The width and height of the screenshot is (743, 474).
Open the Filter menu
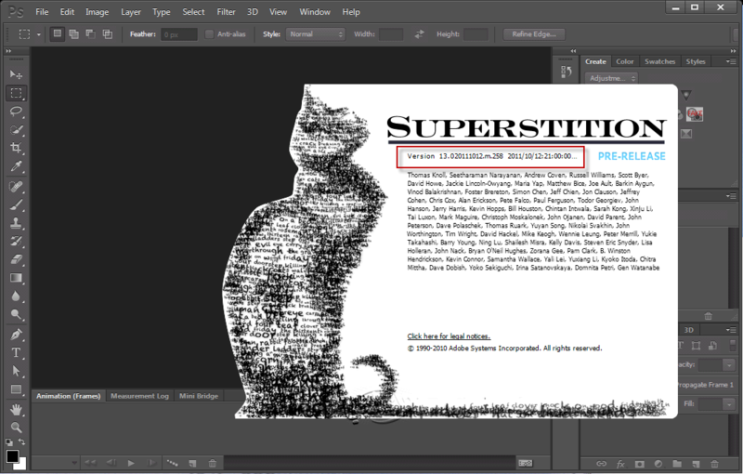coord(226,12)
